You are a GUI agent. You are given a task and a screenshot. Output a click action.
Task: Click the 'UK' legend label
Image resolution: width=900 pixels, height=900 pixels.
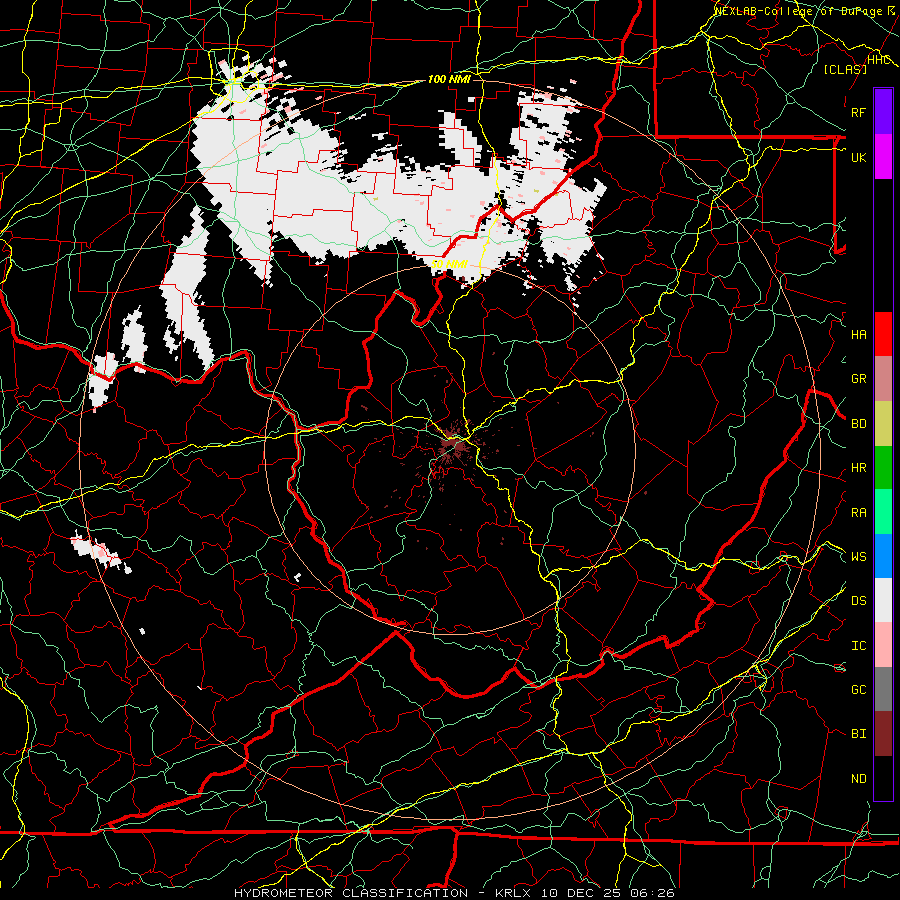[x=858, y=157]
